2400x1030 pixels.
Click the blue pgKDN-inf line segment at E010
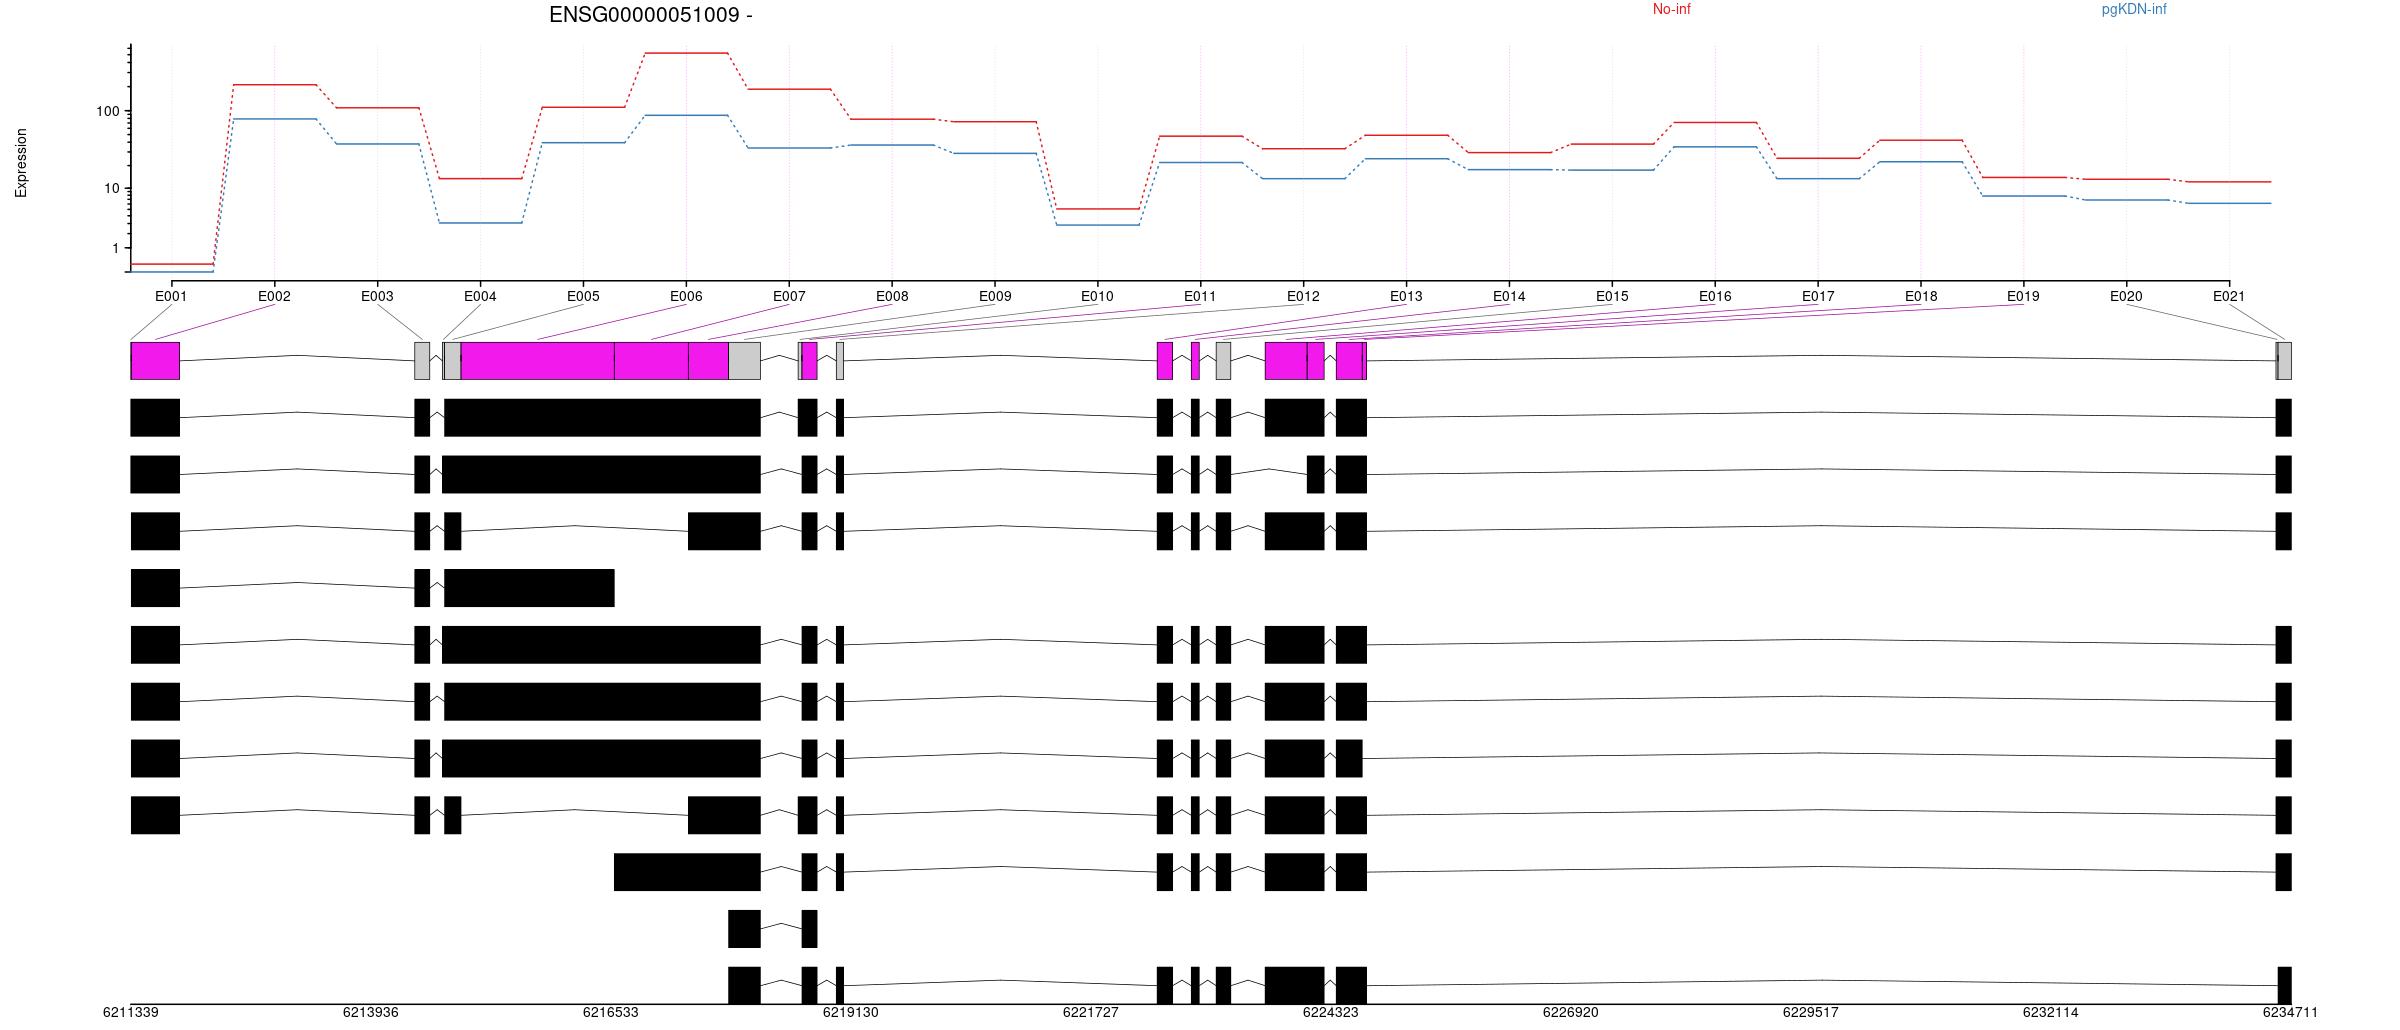pyautogui.click(x=1097, y=225)
